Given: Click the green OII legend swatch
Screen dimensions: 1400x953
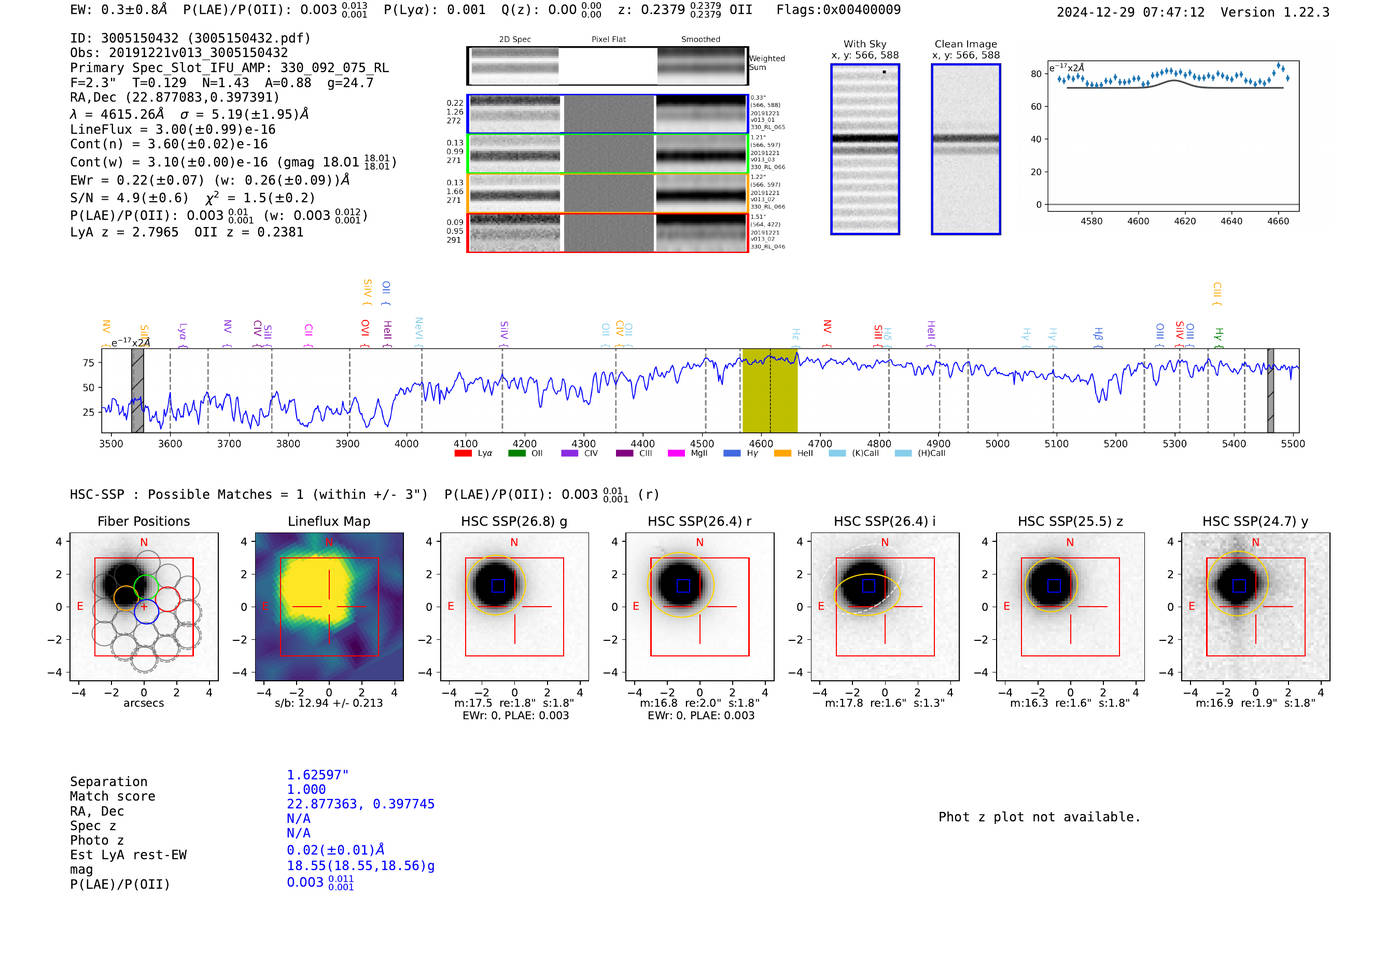Looking at the screenshot, I should pos(516,453).
